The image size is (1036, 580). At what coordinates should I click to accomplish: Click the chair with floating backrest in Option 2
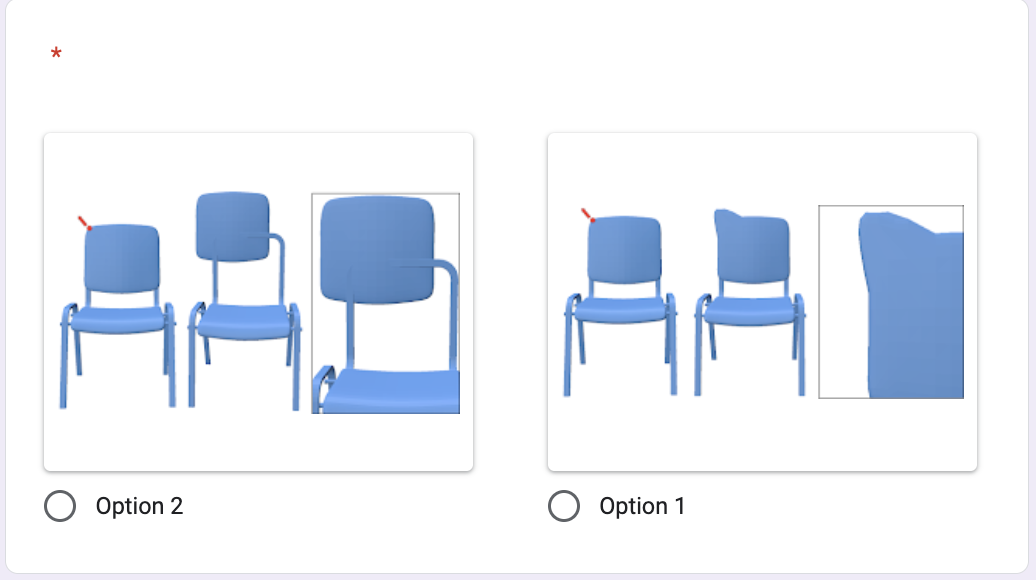click(243, 300)
